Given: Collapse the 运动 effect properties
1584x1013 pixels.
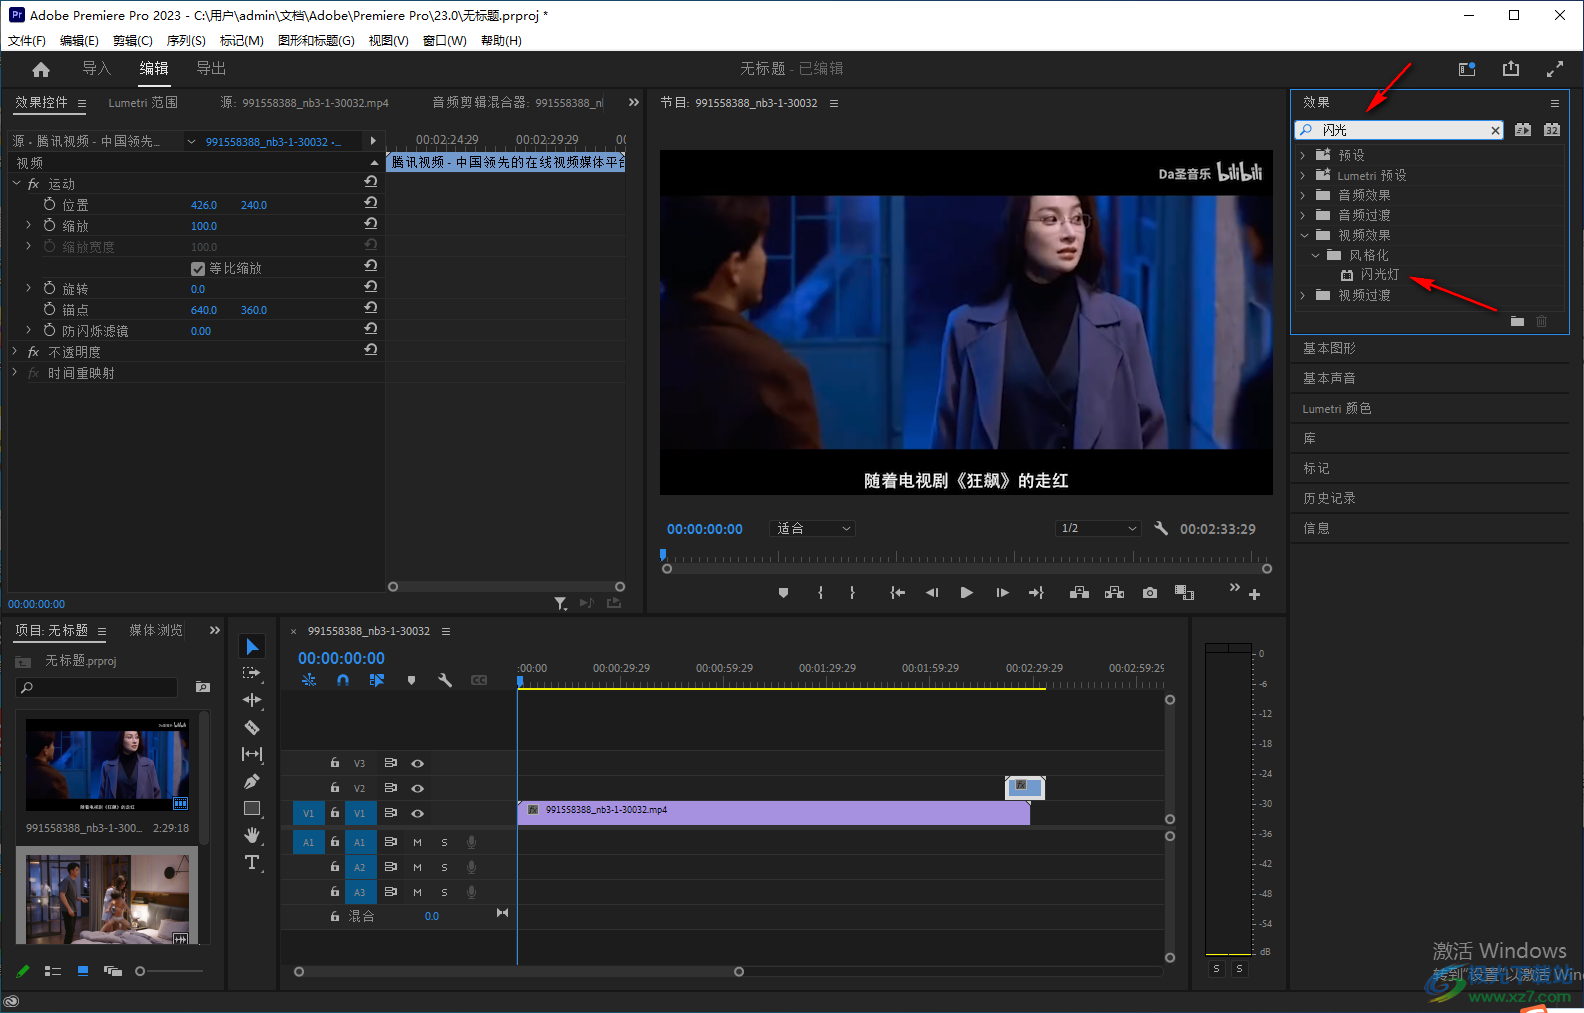Looking at the screenshot, I should coord(17,183).
